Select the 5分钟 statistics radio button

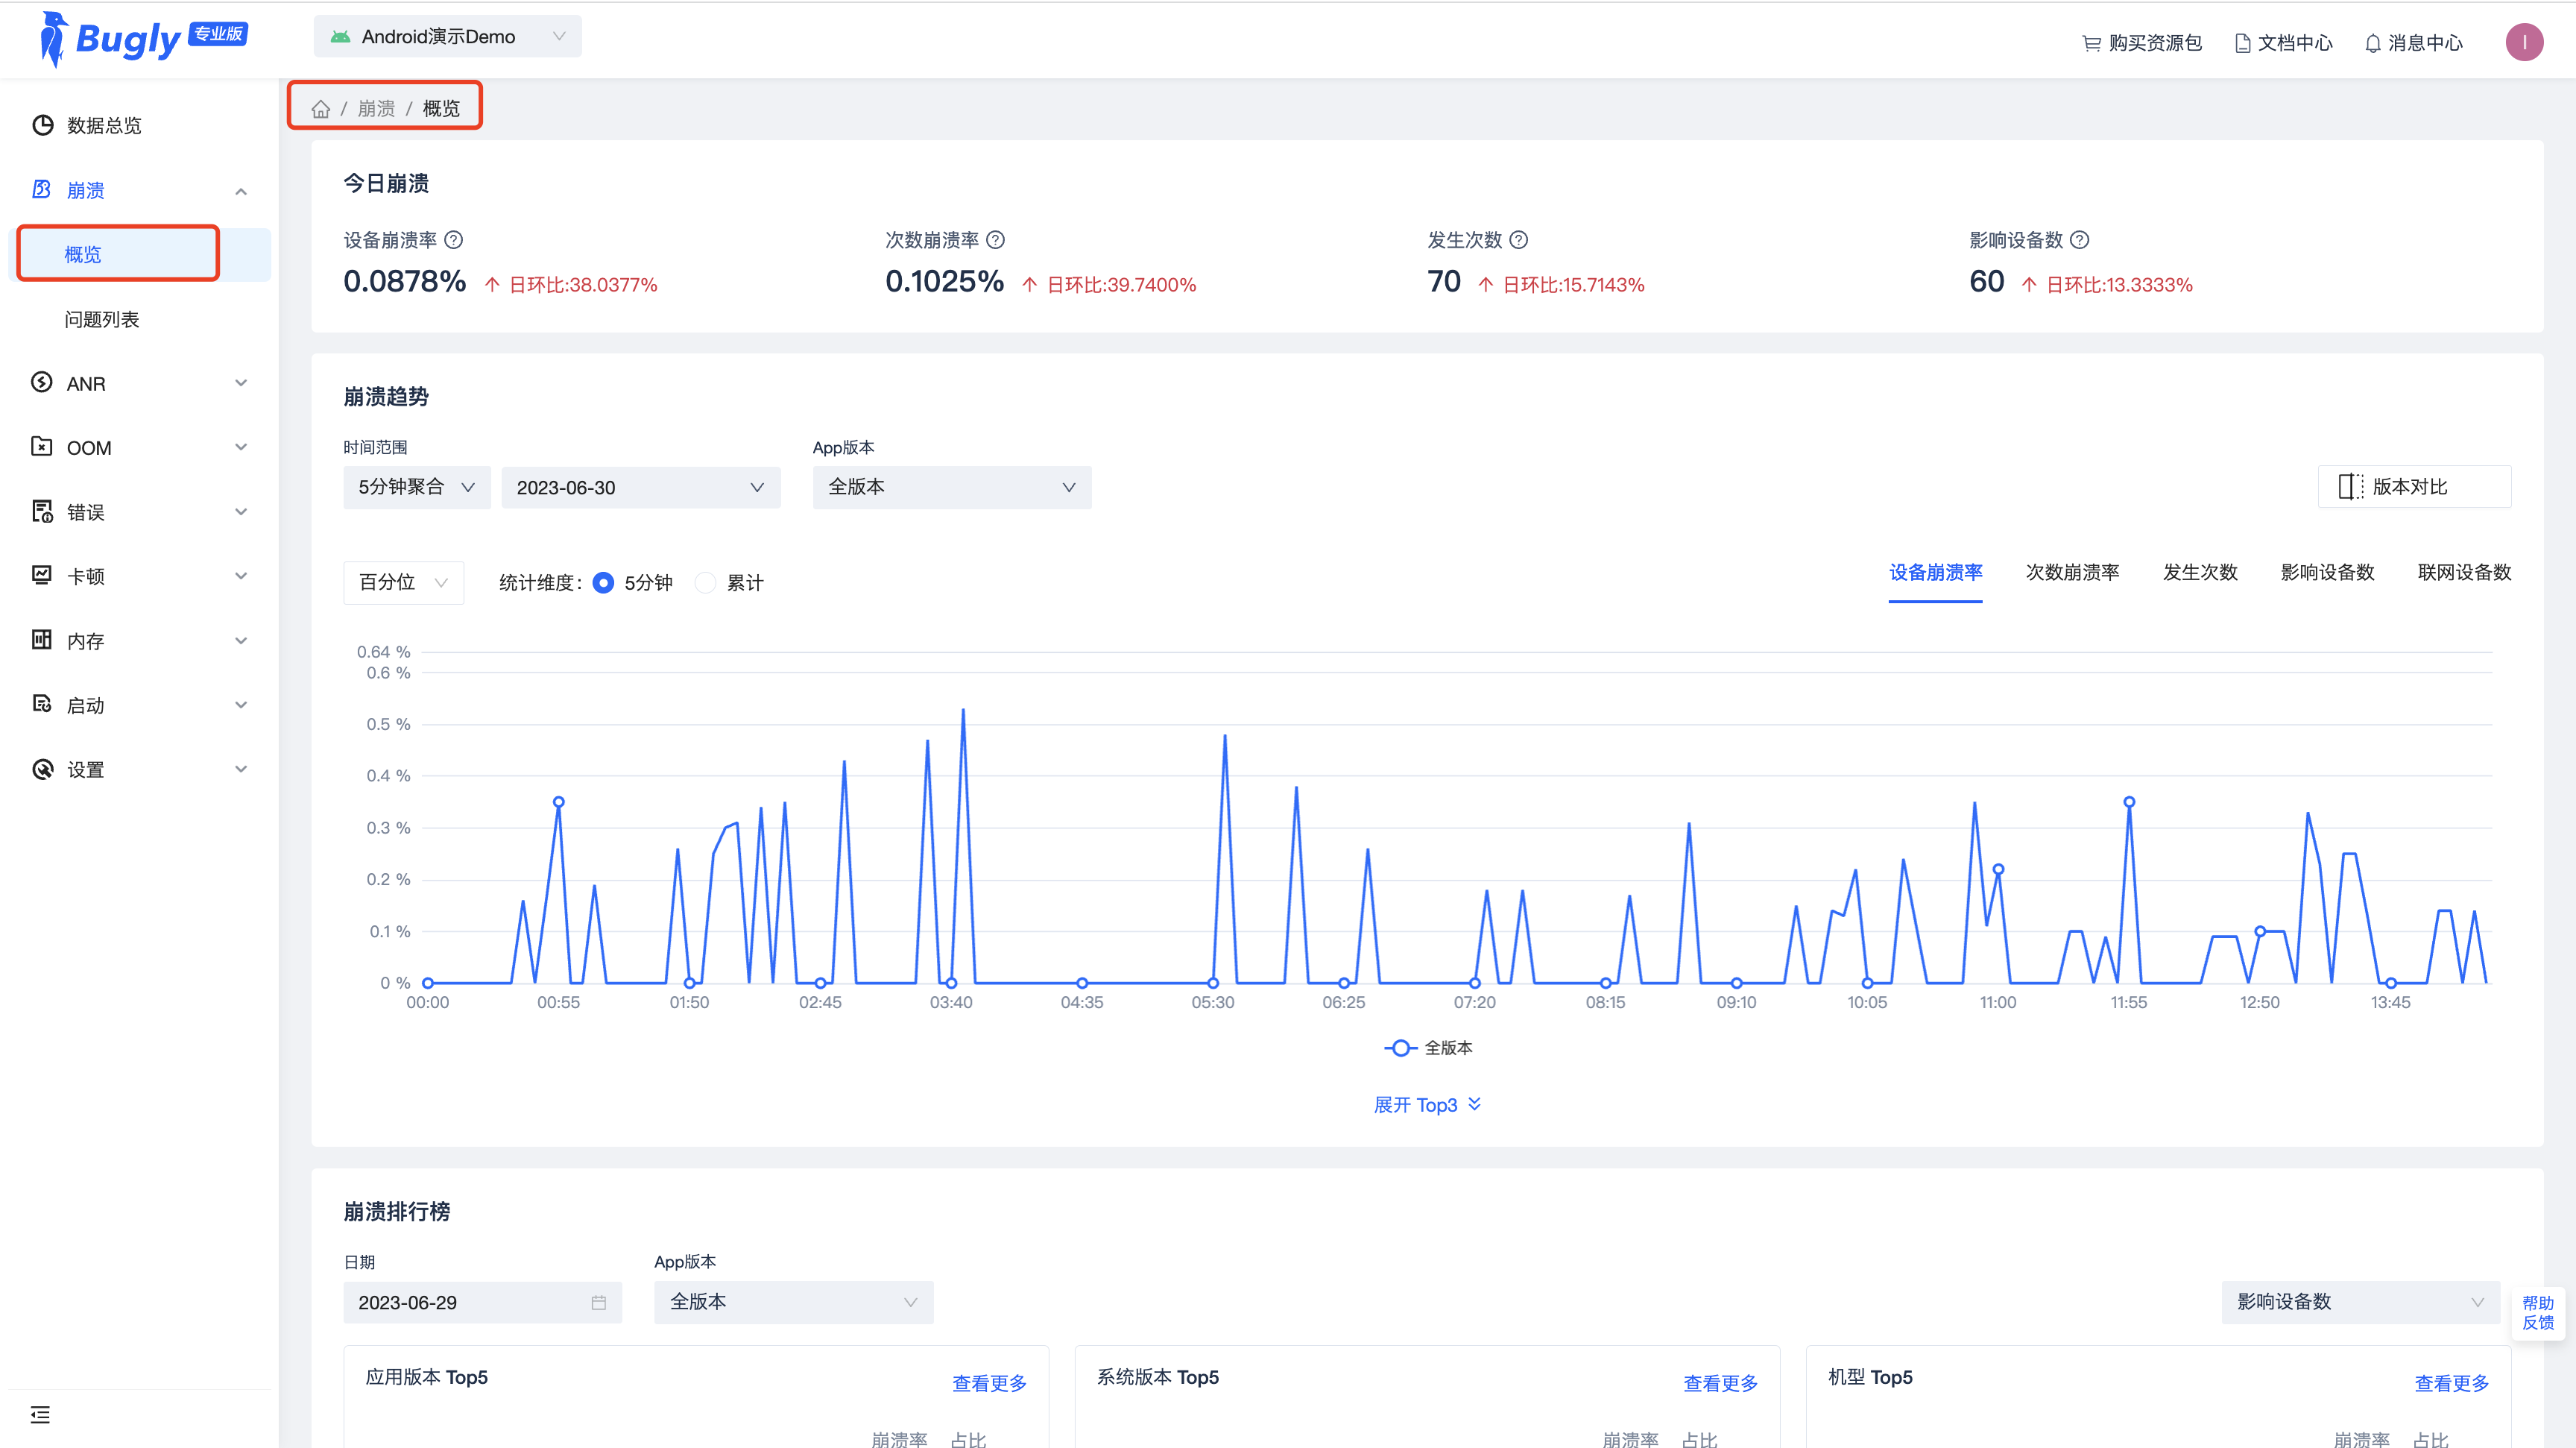point(603,583)
